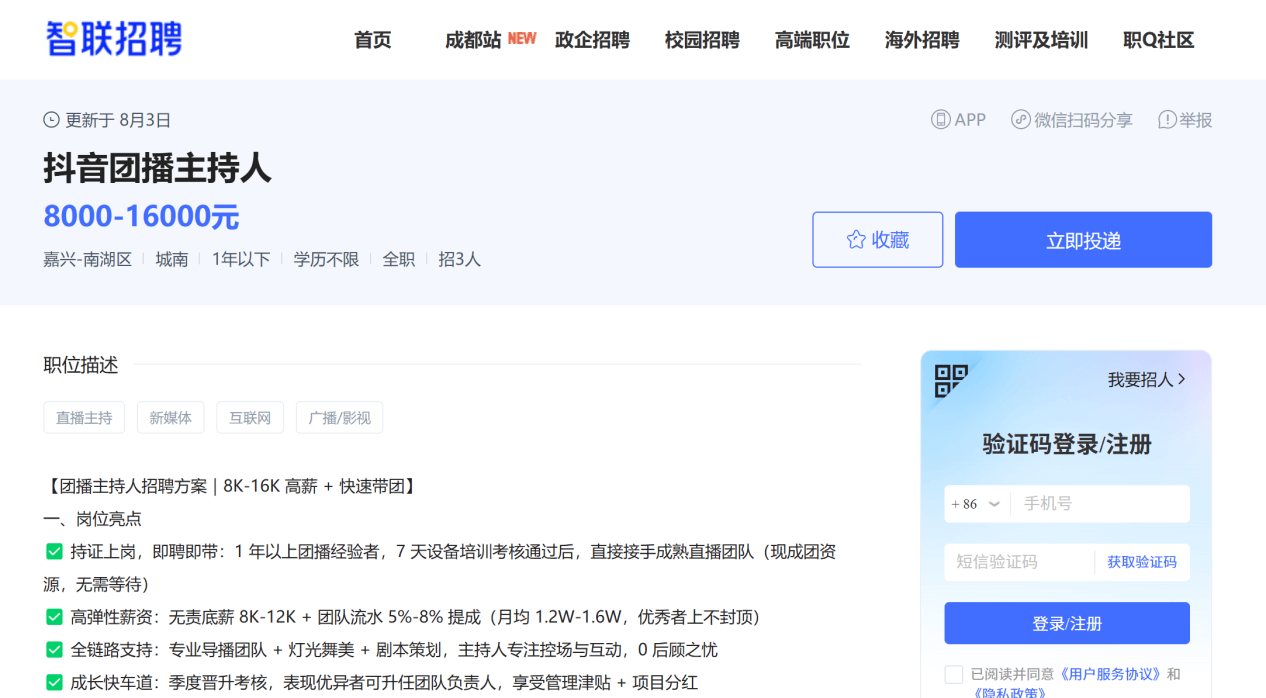Click the star 收藏 button
The image size is (1266, 698).
click(x=877, y=240)
